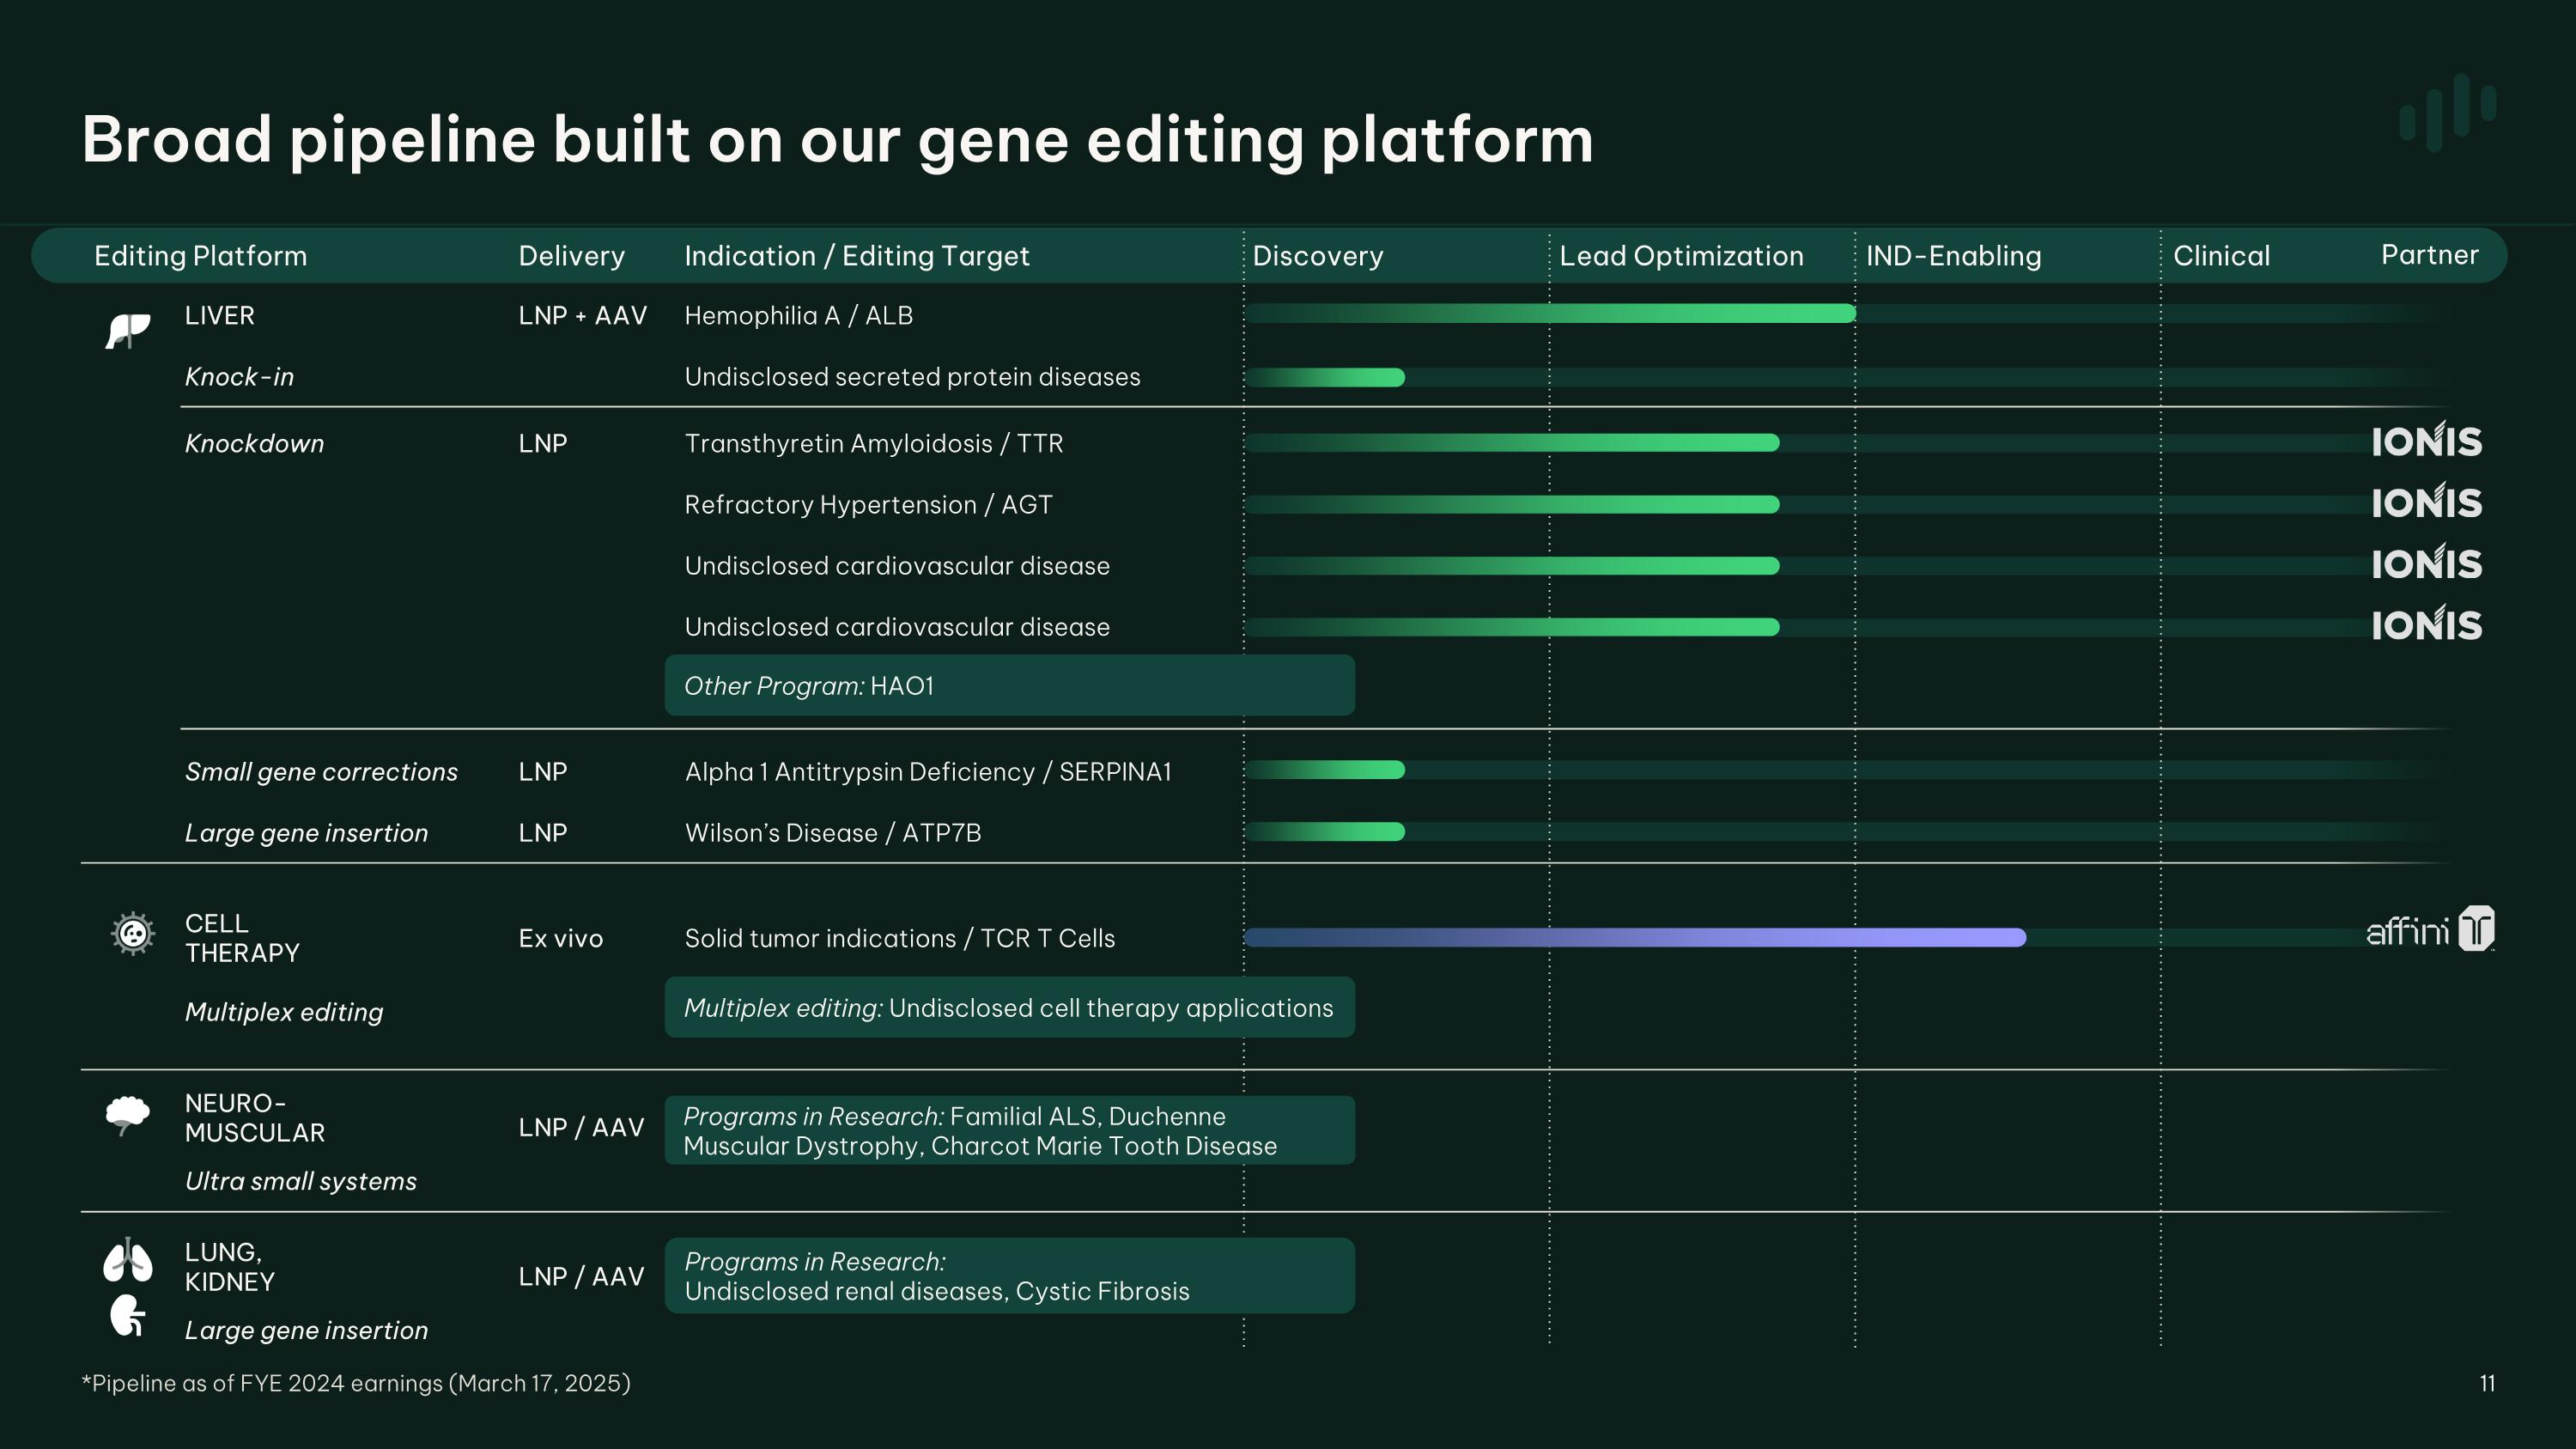Click the Wilson's Disease / ATP7B text
The width and height of the screenshot is (2576, 1449).
pyautogui.click(x=832, y=833)
